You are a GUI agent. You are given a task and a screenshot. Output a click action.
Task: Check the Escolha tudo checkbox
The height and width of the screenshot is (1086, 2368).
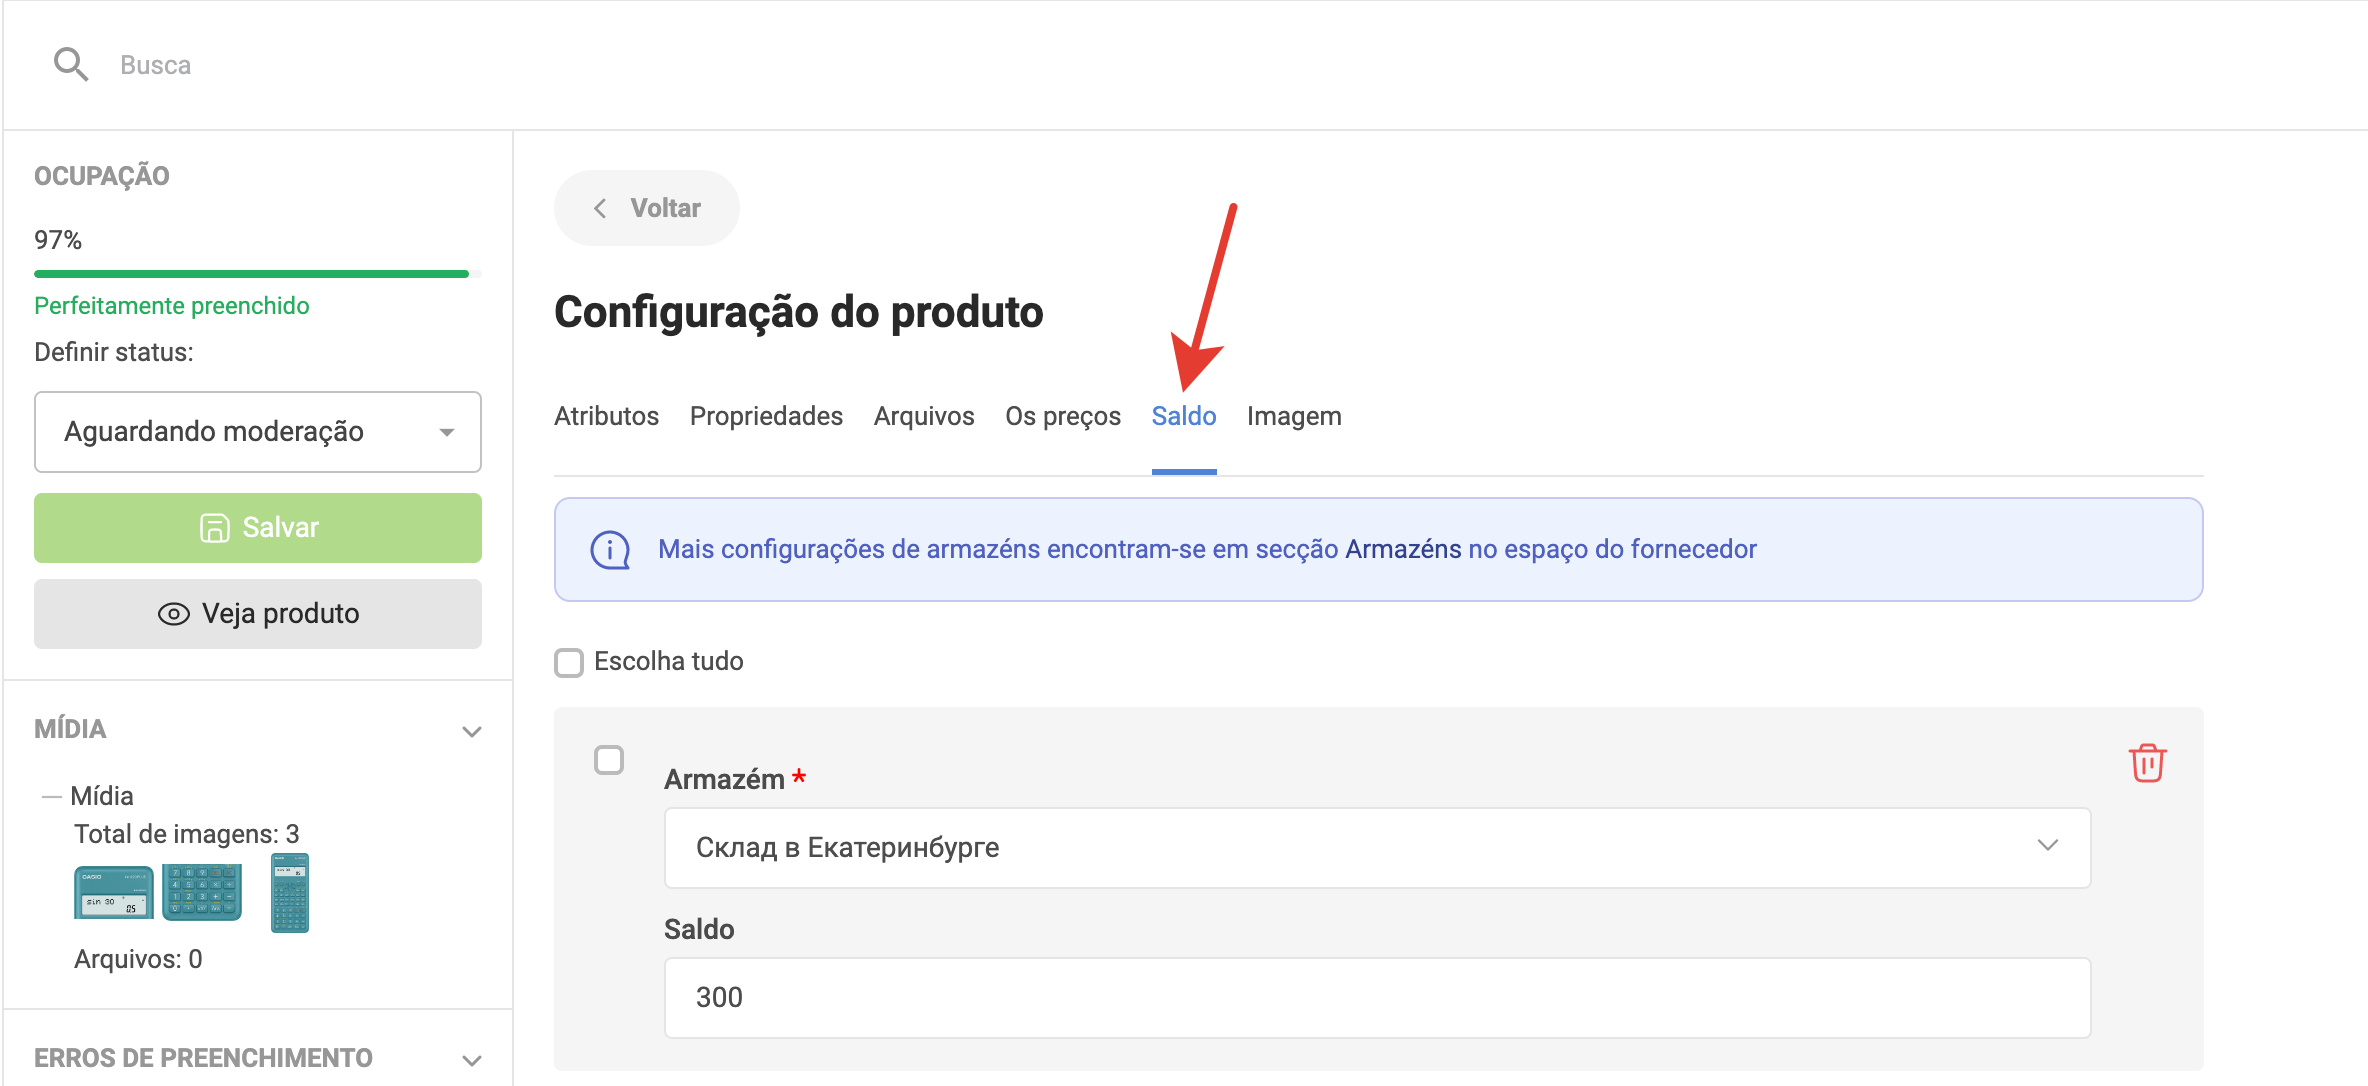coord(569,662)
